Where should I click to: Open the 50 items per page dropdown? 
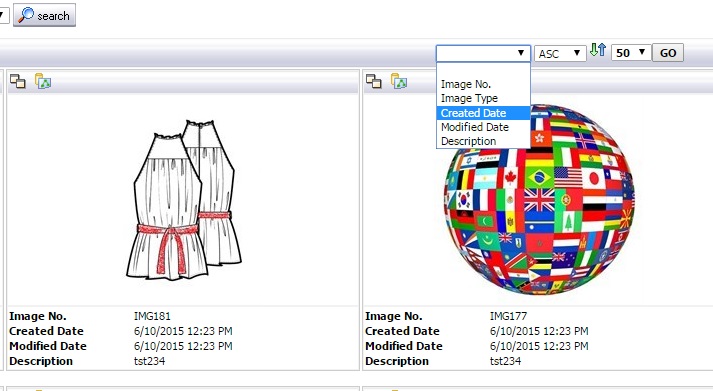coord(631,53)
